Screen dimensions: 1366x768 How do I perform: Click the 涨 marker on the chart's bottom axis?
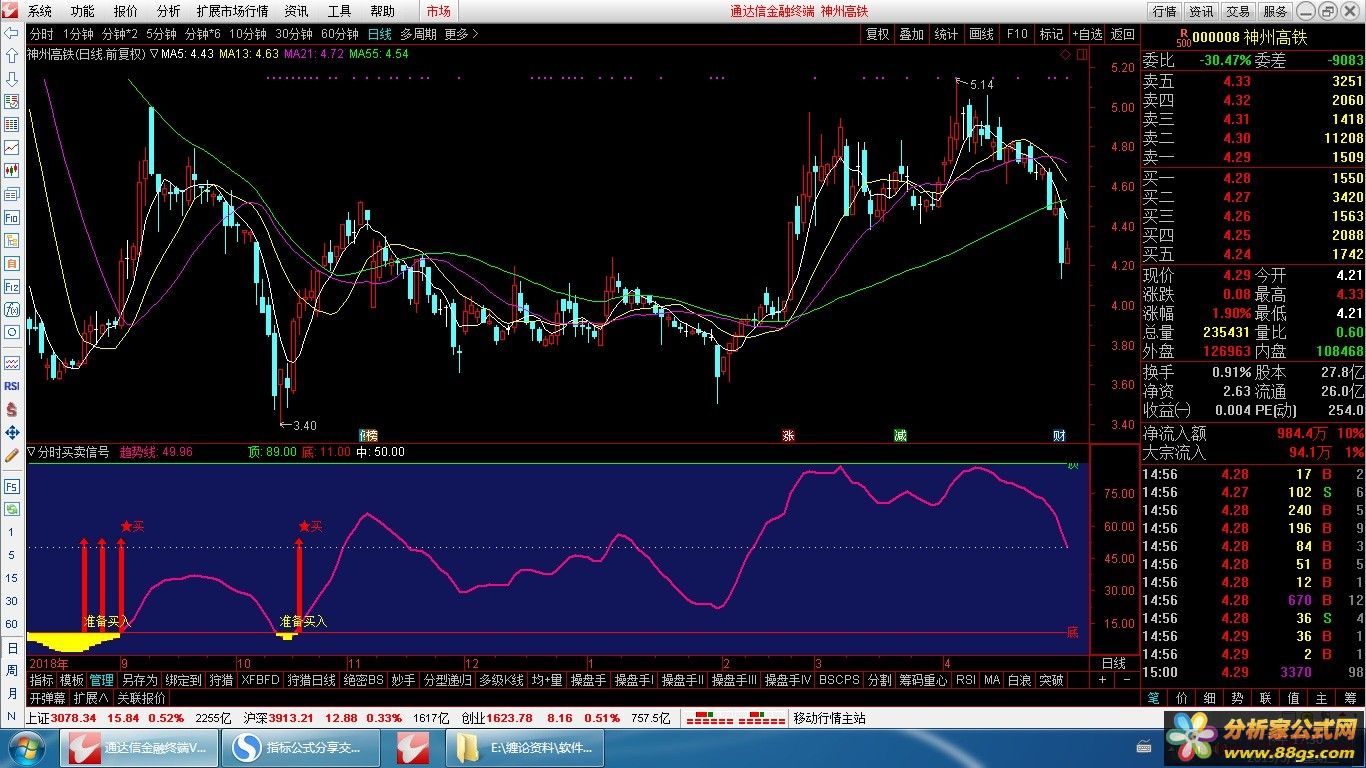788,436
